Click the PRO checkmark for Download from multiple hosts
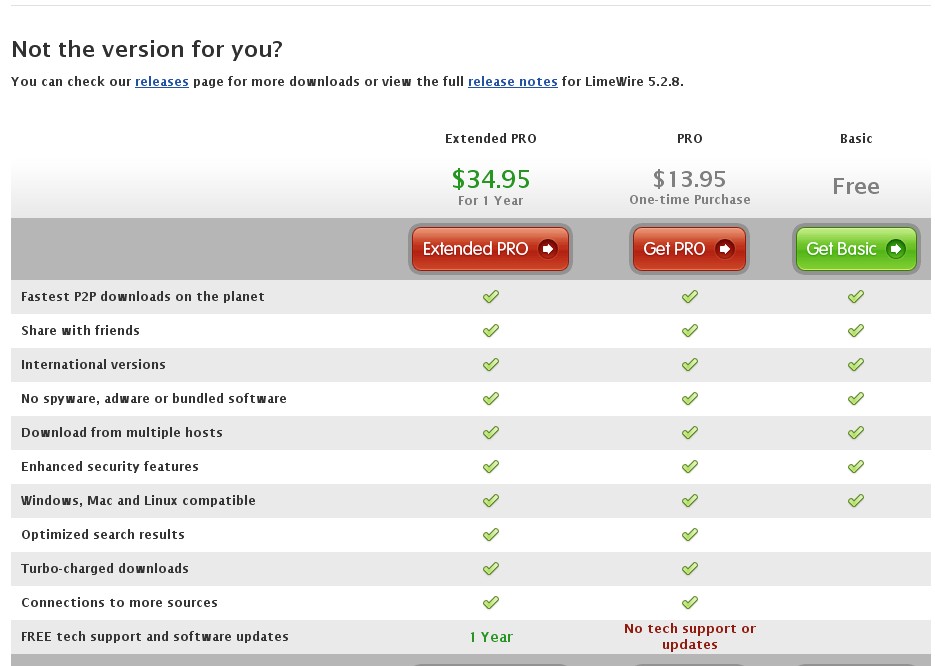The height and width of the screenshot is (666, 935). click(x=690, y=432)
